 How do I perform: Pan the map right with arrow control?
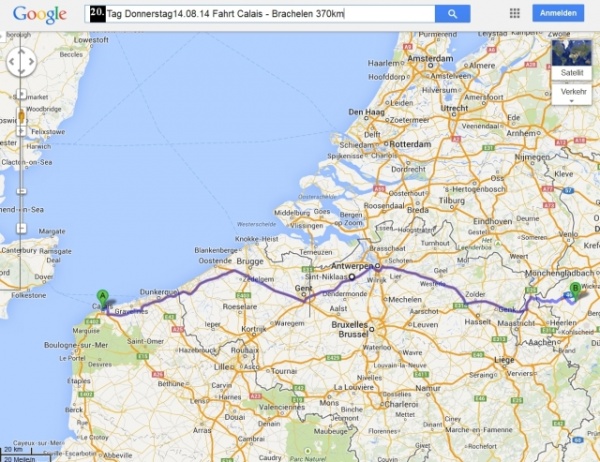tap(32, 62)
